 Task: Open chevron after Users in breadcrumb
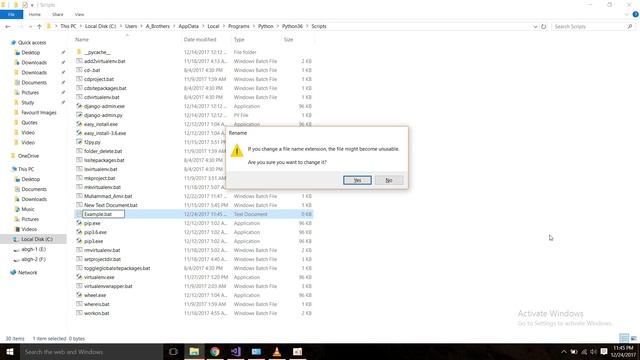(x=142, y=26)
